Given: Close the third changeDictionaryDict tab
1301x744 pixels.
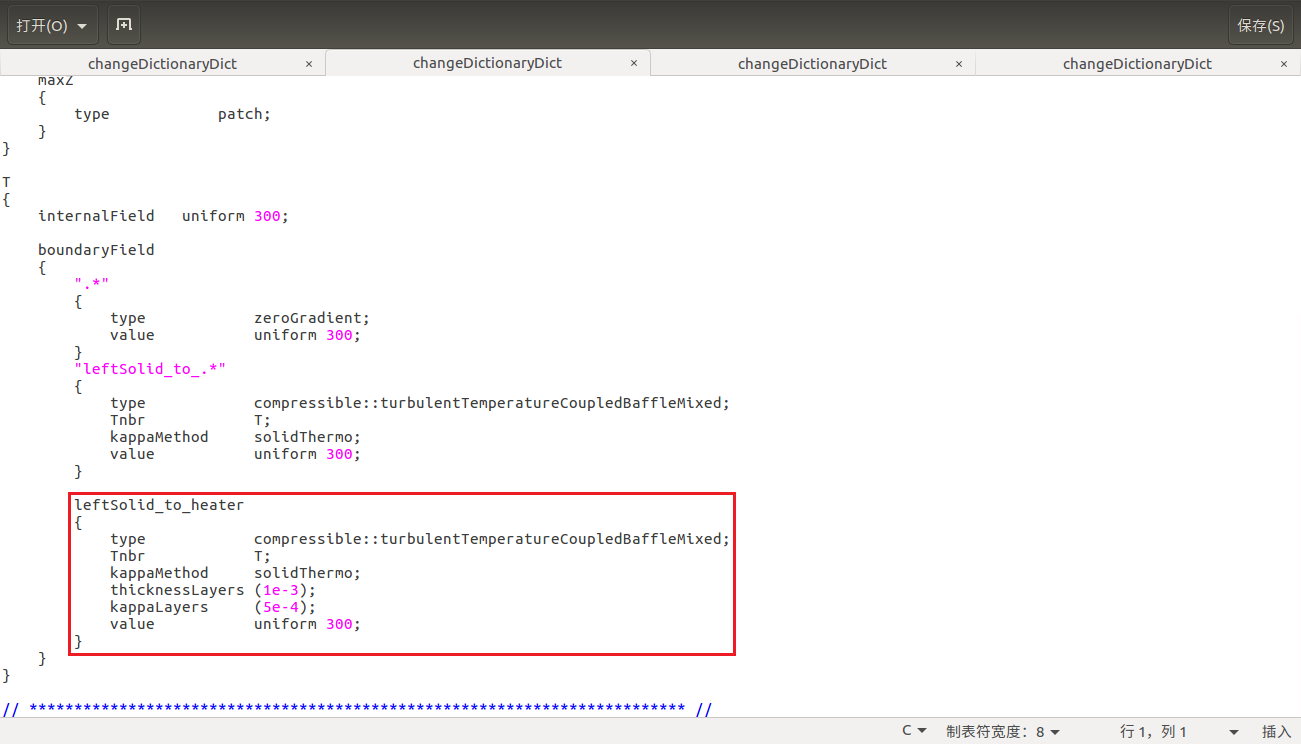Looking at the screenshot, I should click(x=959, y=64).
